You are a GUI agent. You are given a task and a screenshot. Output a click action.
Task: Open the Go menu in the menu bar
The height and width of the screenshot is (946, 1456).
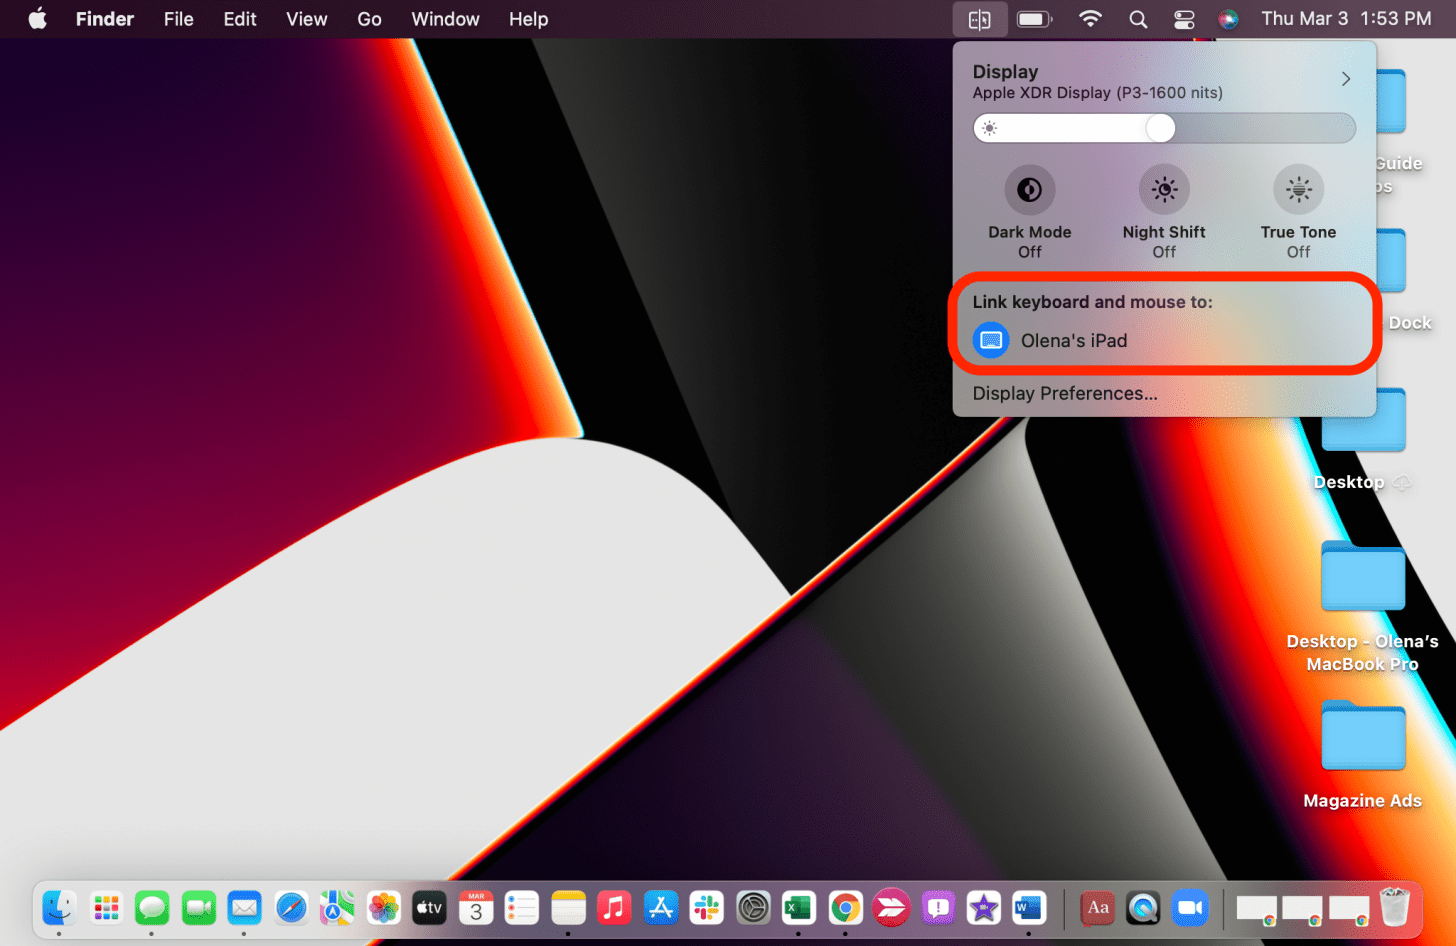click(369, 18)
